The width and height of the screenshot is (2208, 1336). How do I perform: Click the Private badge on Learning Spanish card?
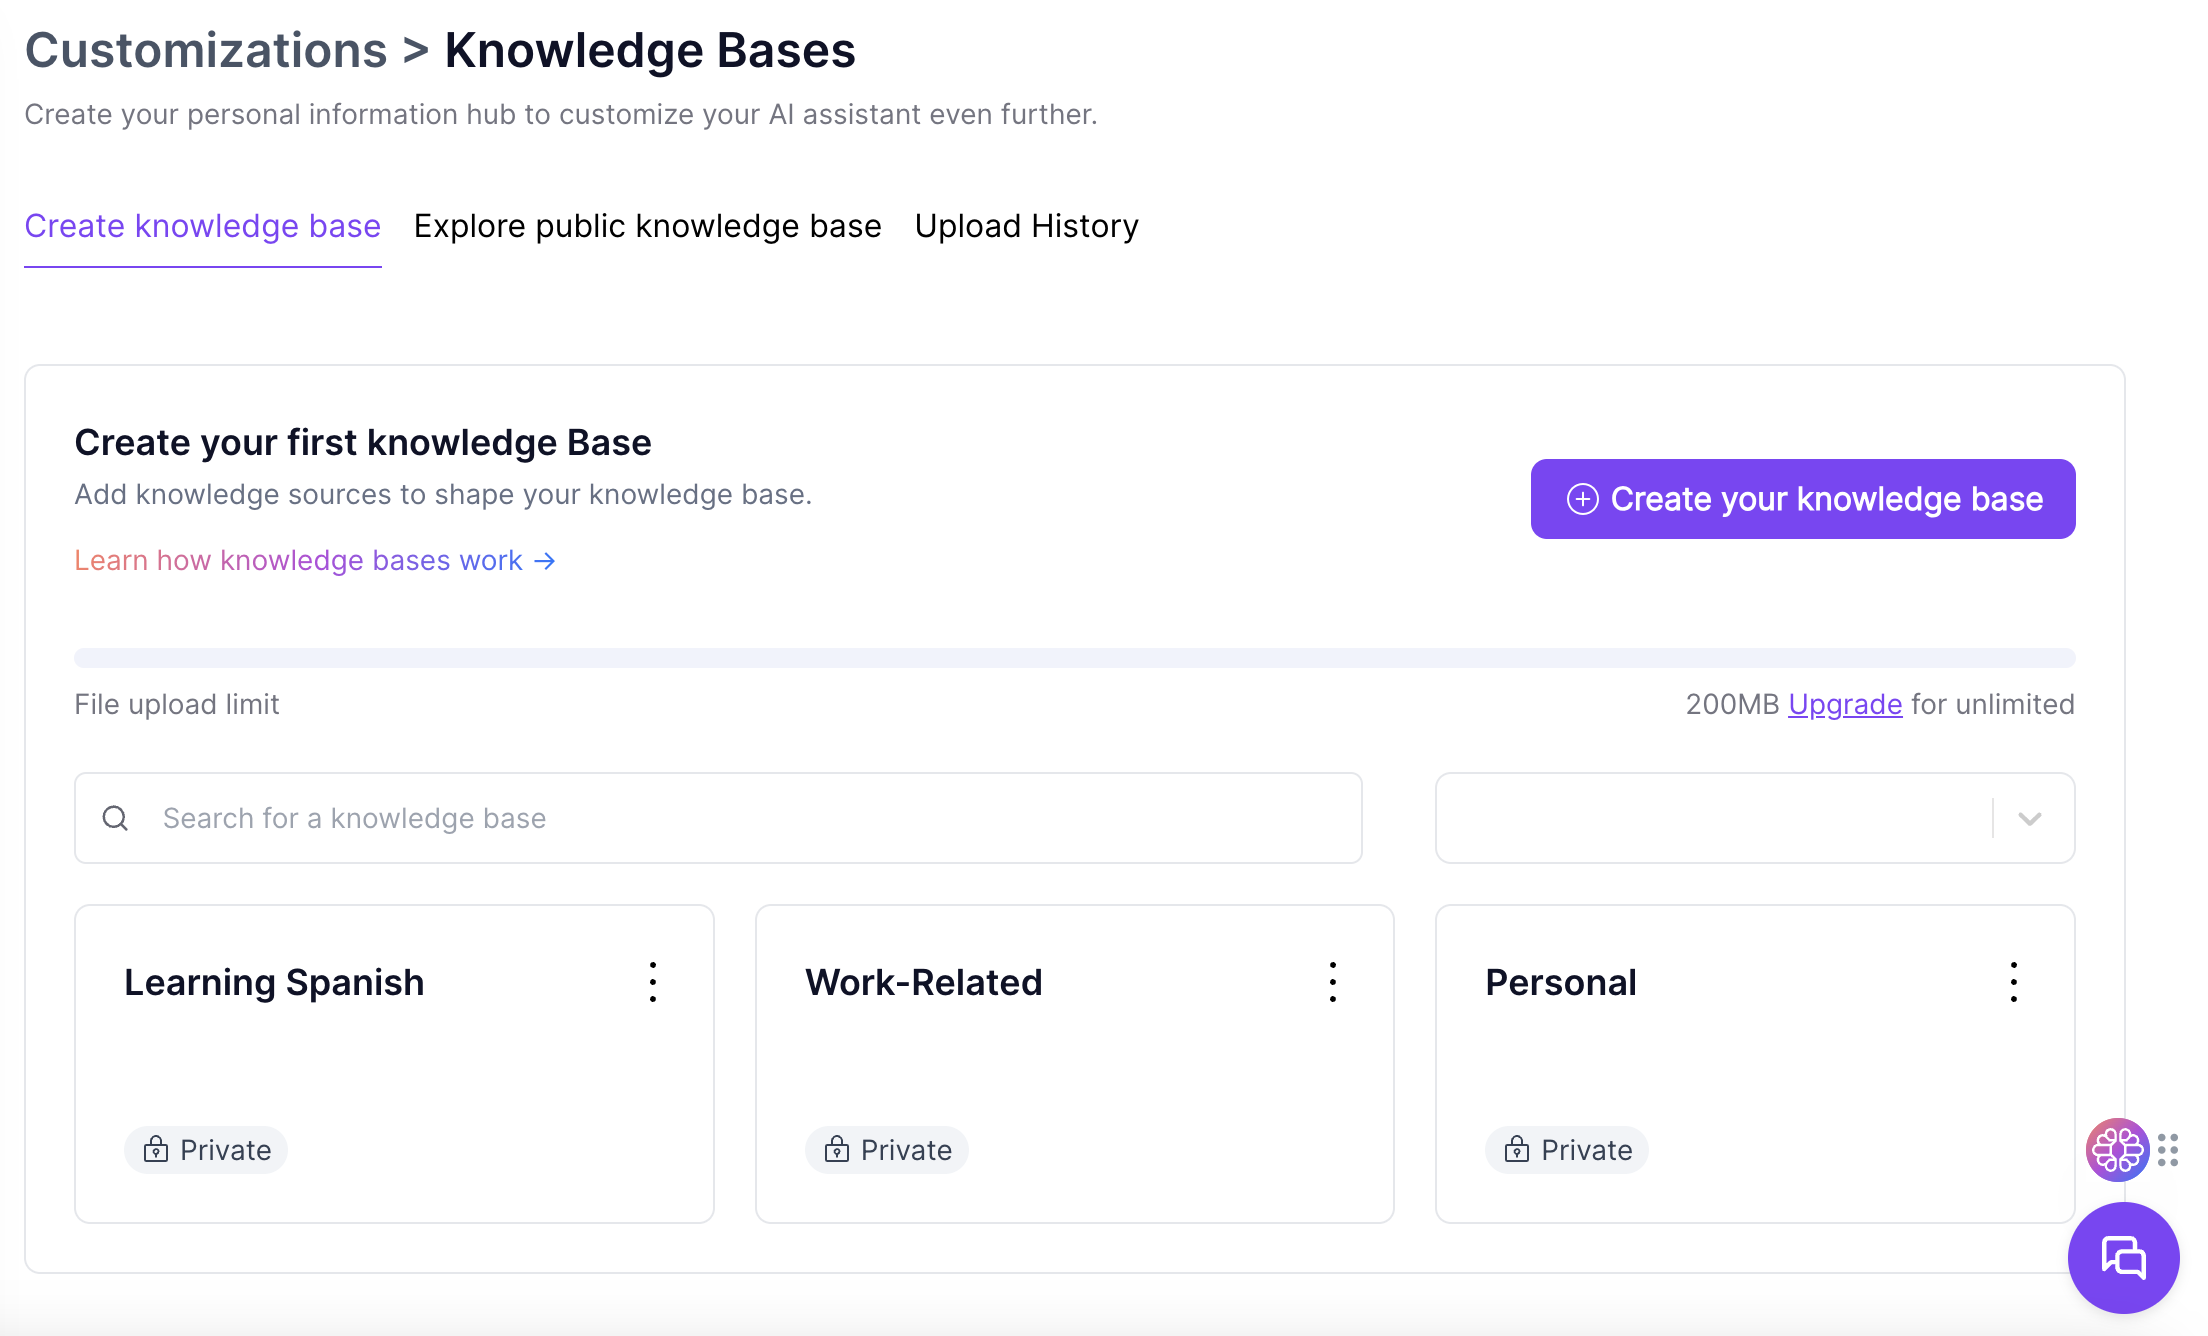(206, 1150)
